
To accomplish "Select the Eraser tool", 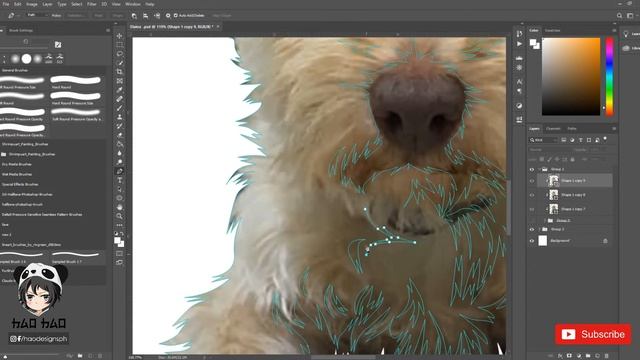I will click(x=120, y=135).
